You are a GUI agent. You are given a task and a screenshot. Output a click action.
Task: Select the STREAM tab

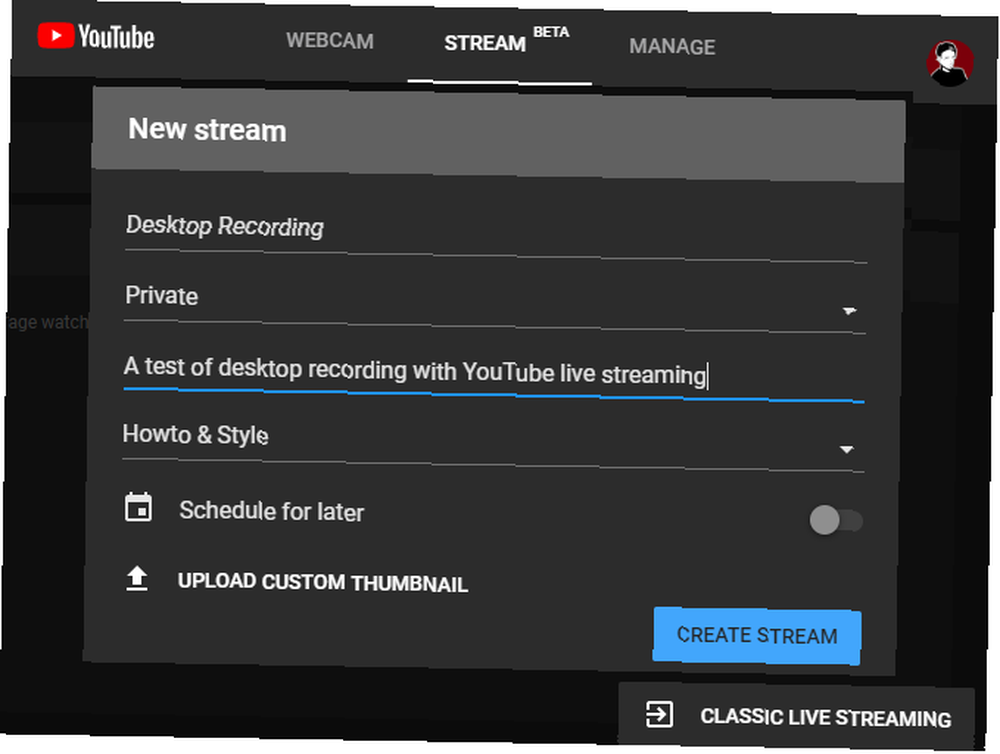(485, 43)
